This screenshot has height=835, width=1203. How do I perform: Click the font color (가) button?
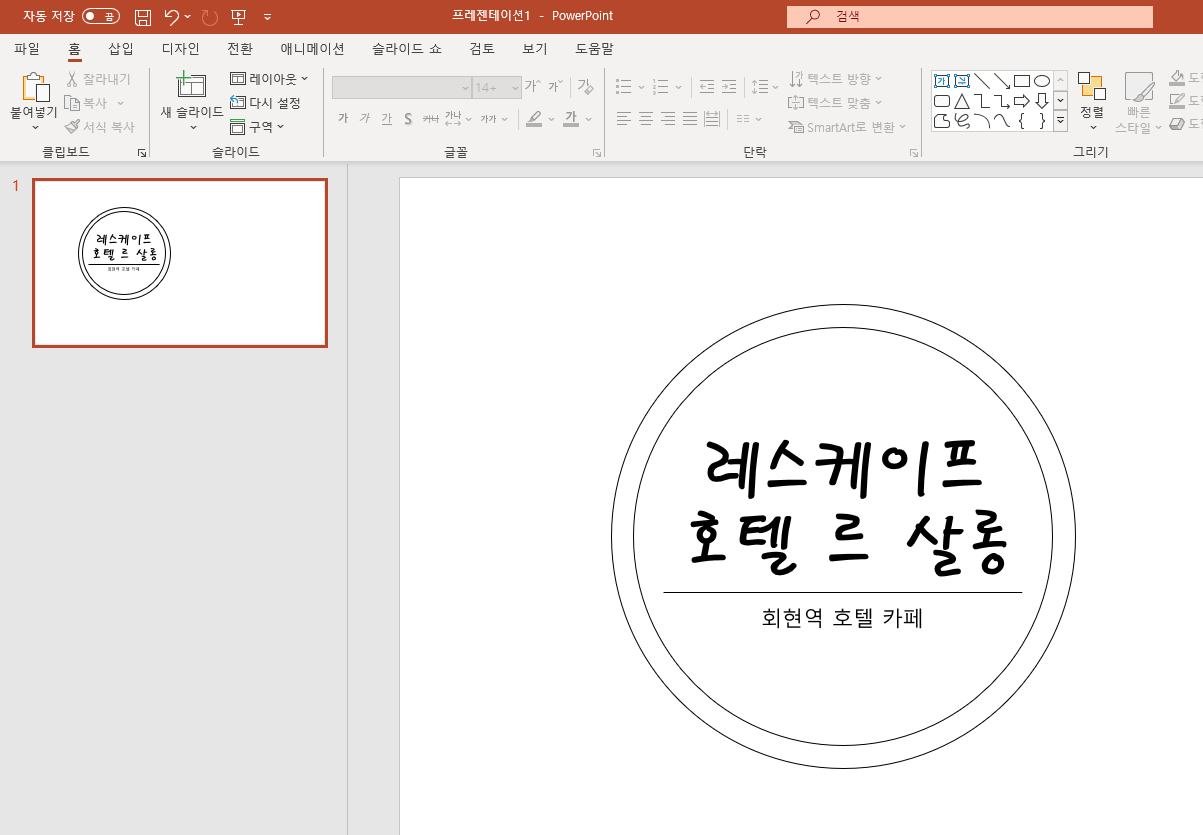571,119
